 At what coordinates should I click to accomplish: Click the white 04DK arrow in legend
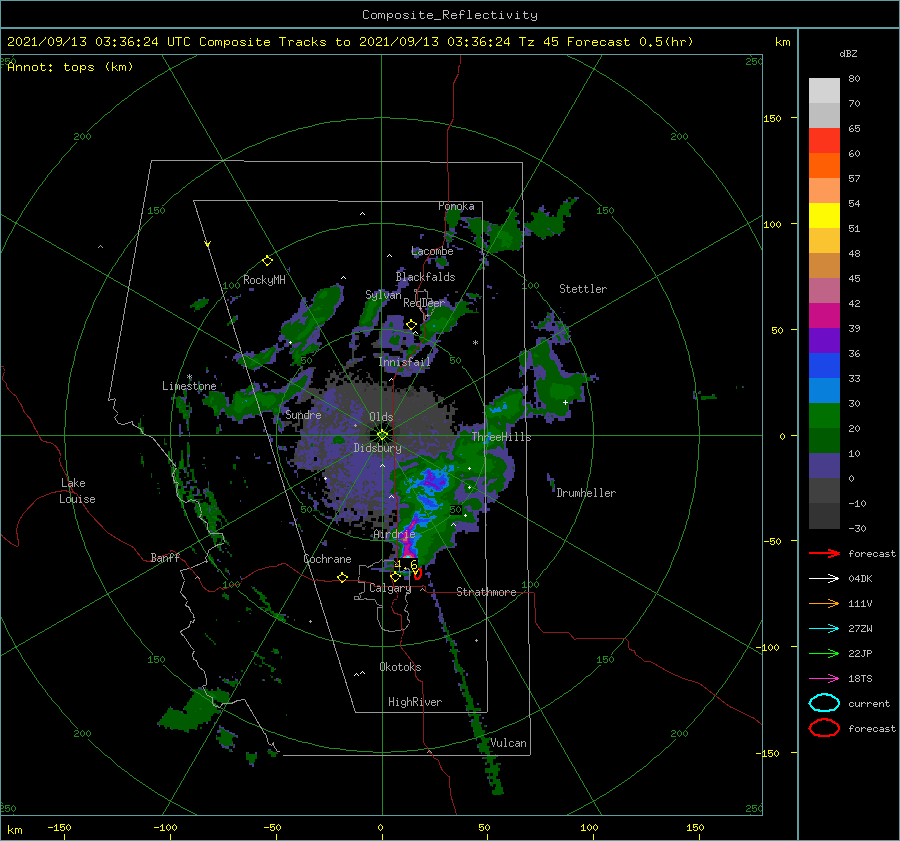824,579
